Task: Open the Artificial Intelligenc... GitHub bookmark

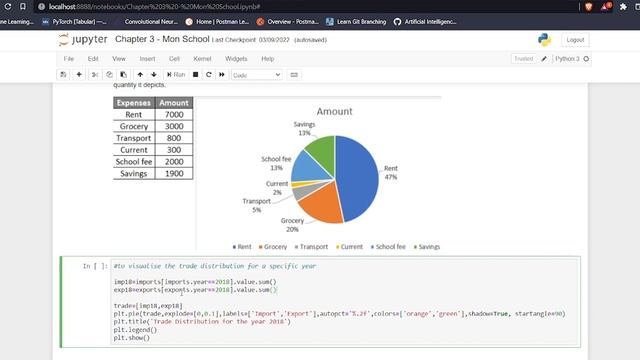Action: [425, 22]
